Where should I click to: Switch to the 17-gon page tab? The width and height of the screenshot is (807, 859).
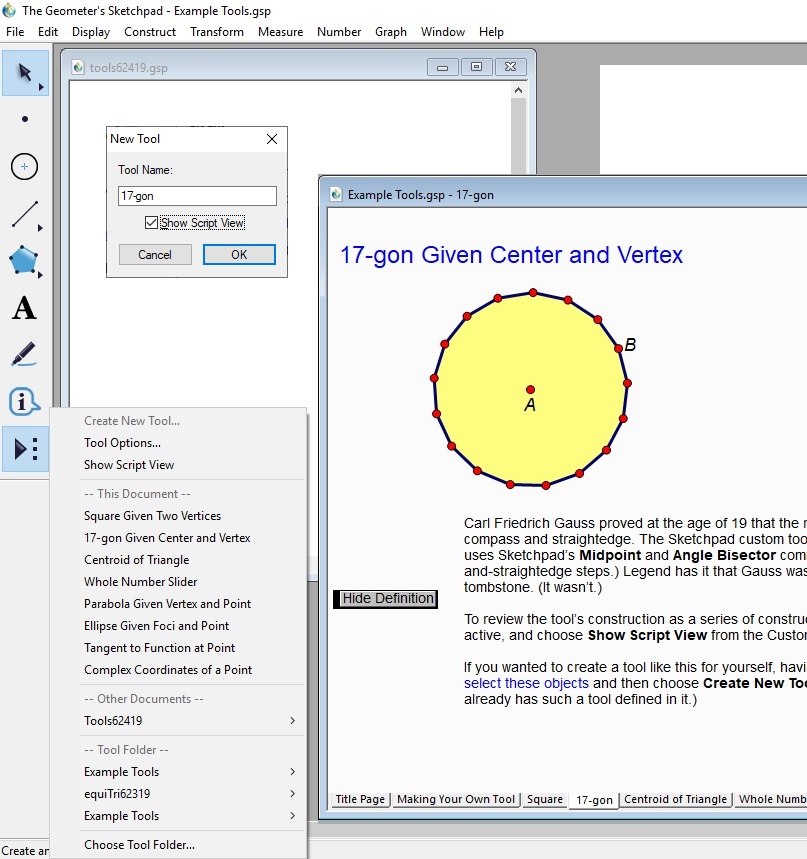[594, 800]
